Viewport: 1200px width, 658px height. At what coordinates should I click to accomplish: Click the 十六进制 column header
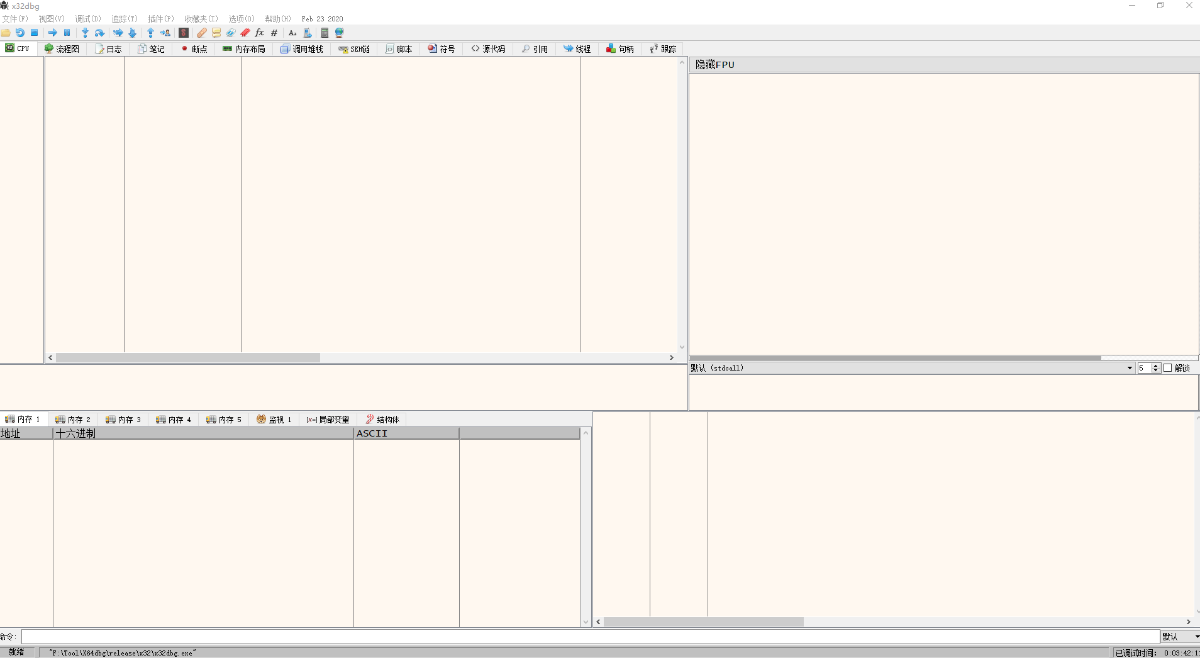point(203,433)
